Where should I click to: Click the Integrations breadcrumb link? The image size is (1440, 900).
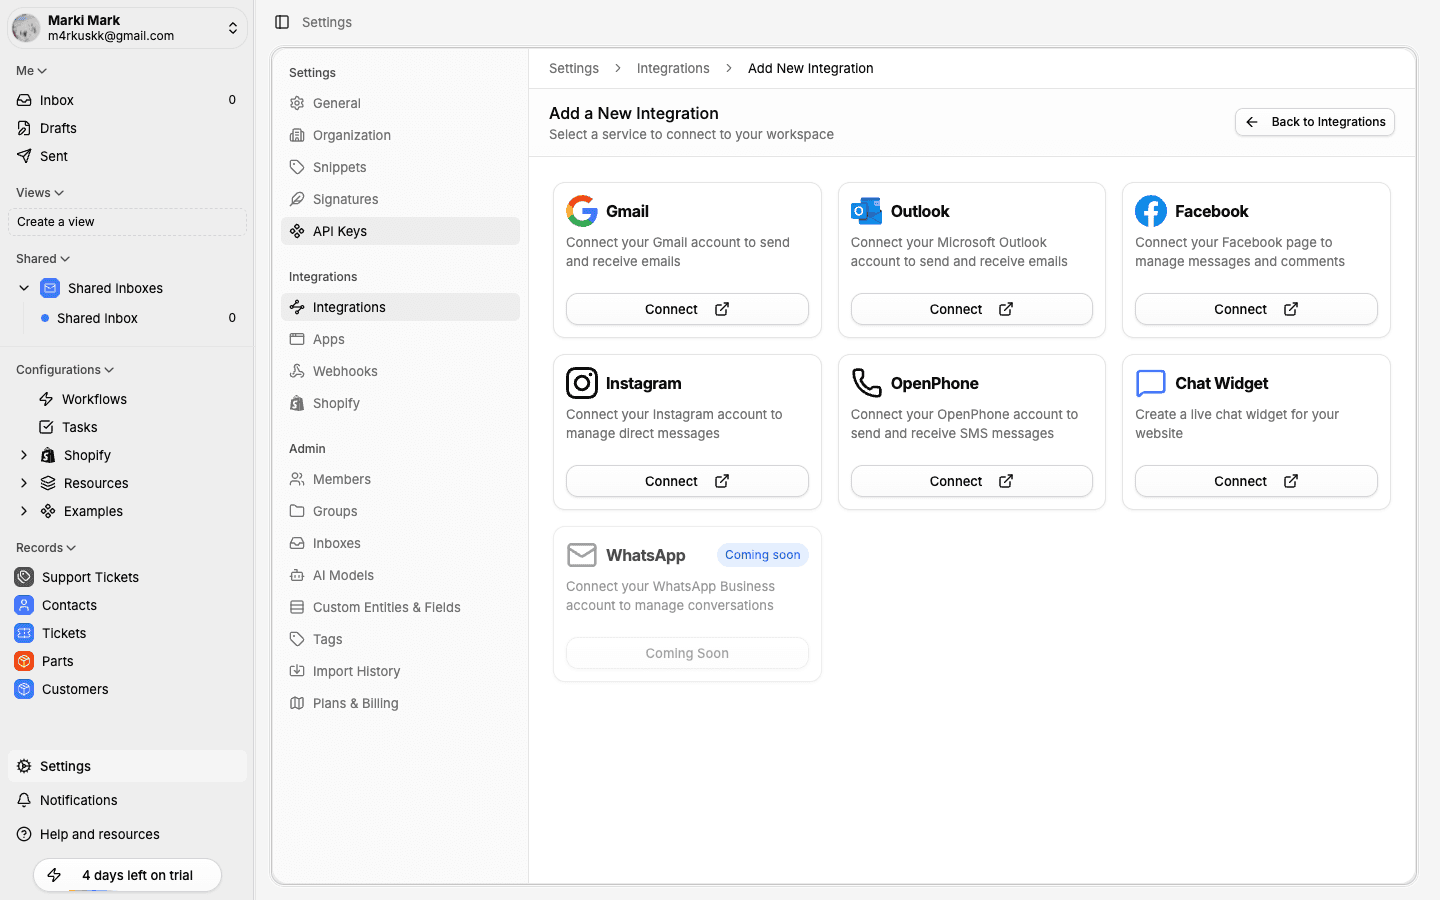coord(673,68)
